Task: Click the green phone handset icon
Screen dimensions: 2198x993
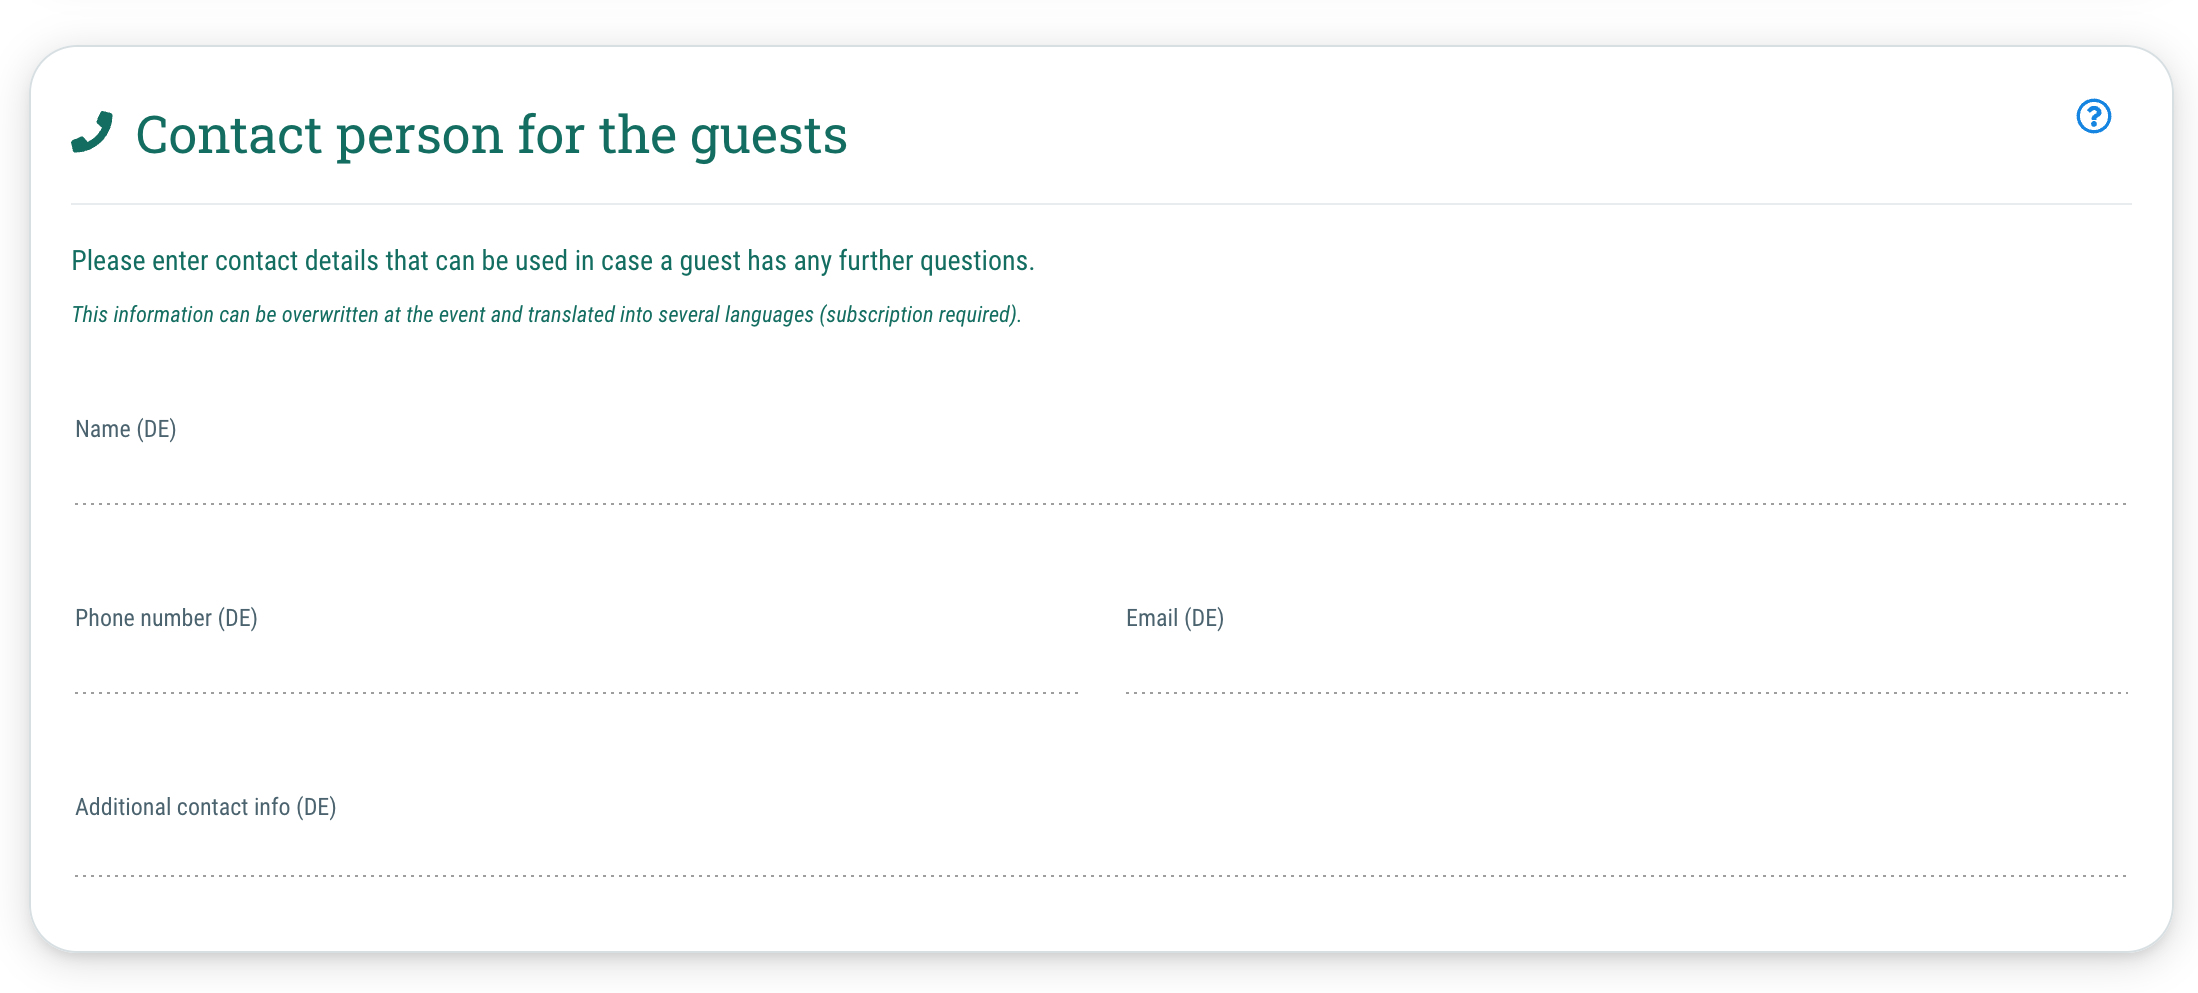Action: tap(92, 132)
